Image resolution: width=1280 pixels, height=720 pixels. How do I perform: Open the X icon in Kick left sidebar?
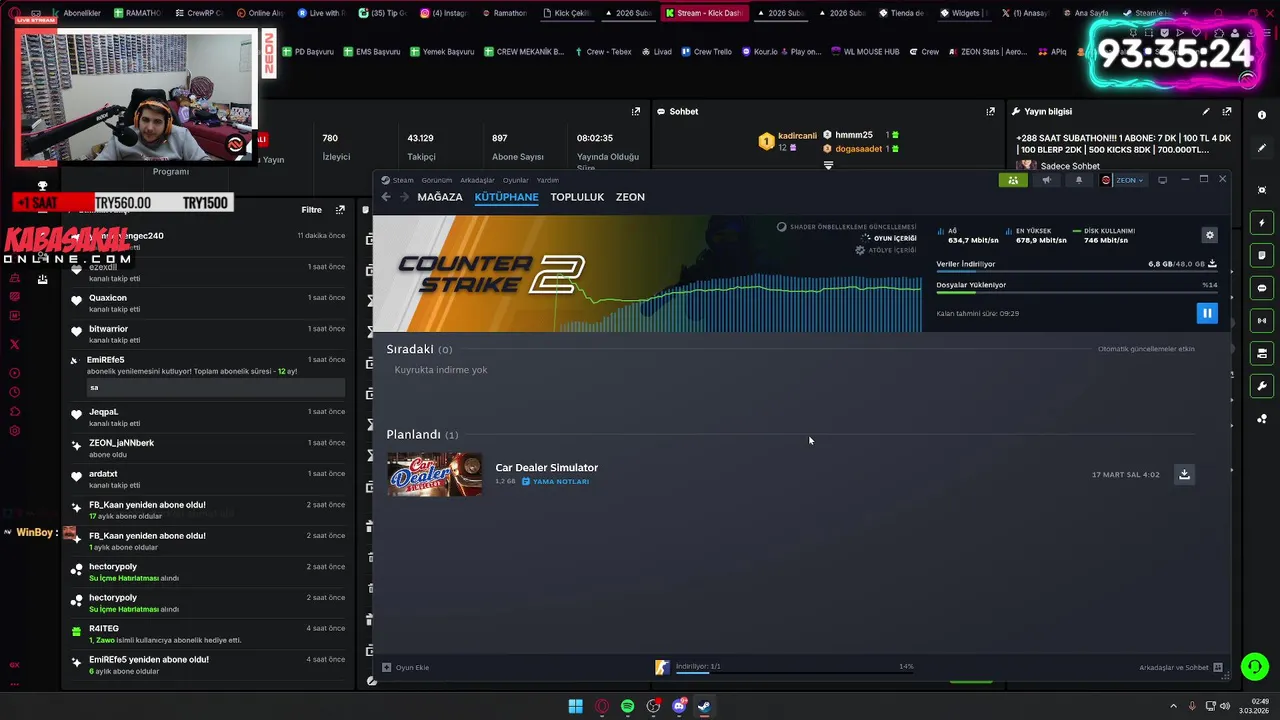[14, 344]
